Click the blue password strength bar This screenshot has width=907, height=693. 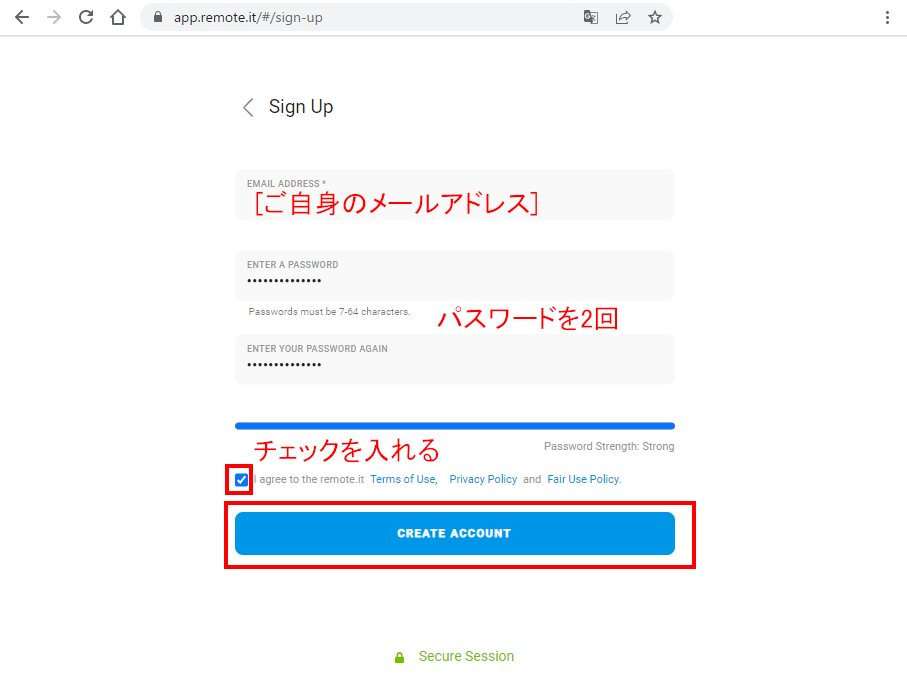click(454, 426)
